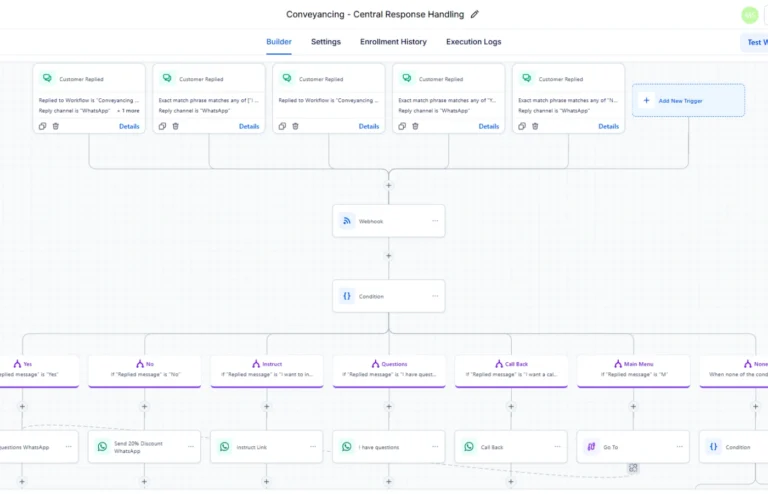
Task: Click the Add New Trigger button
Action: point(688,100)
